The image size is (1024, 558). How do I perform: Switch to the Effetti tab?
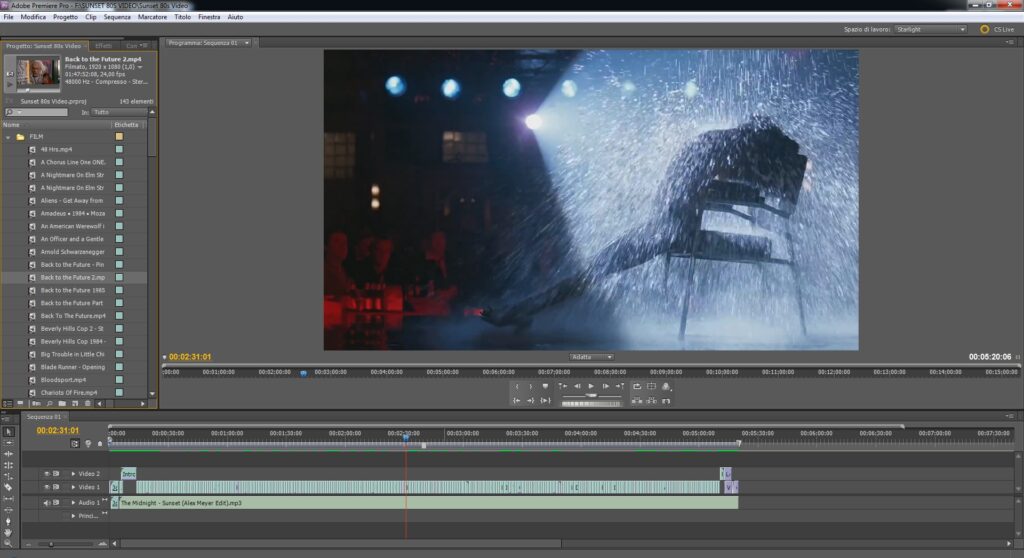pos(103,46)
